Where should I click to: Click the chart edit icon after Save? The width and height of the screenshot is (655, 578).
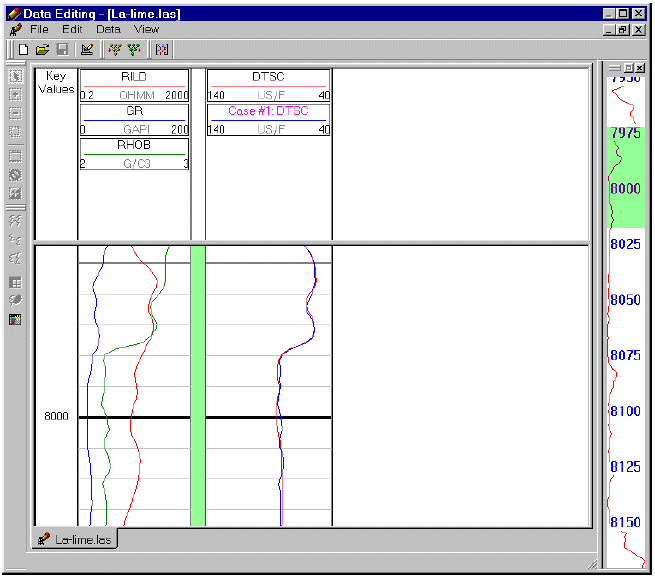pyautogui.click(x=87, y=49)
